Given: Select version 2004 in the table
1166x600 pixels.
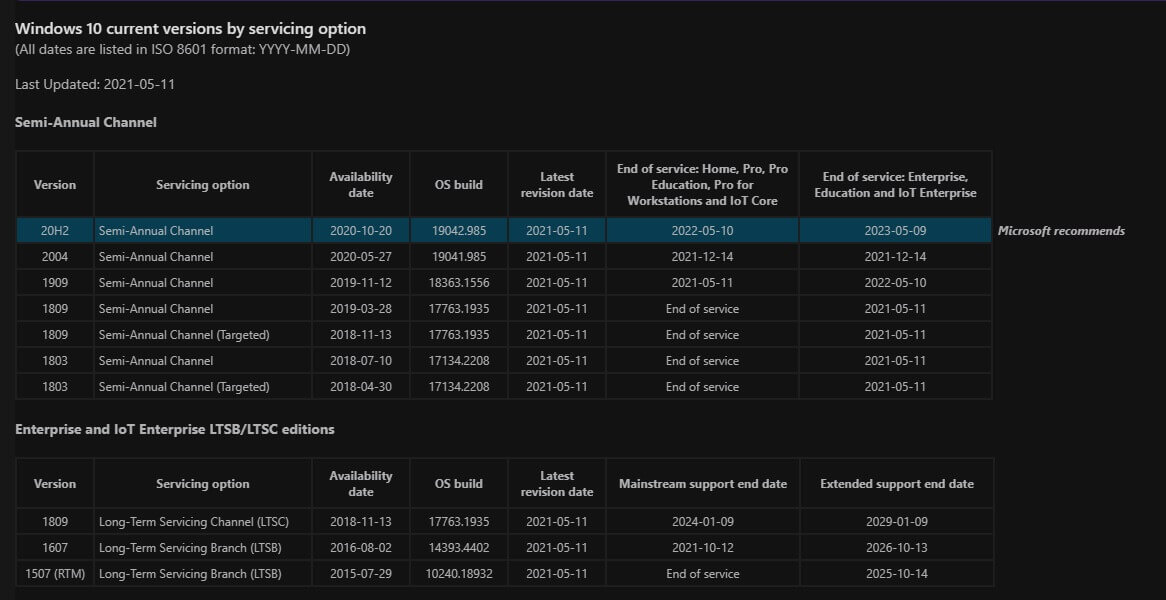Looking at the screenshot, I should (x=55, y=257).
